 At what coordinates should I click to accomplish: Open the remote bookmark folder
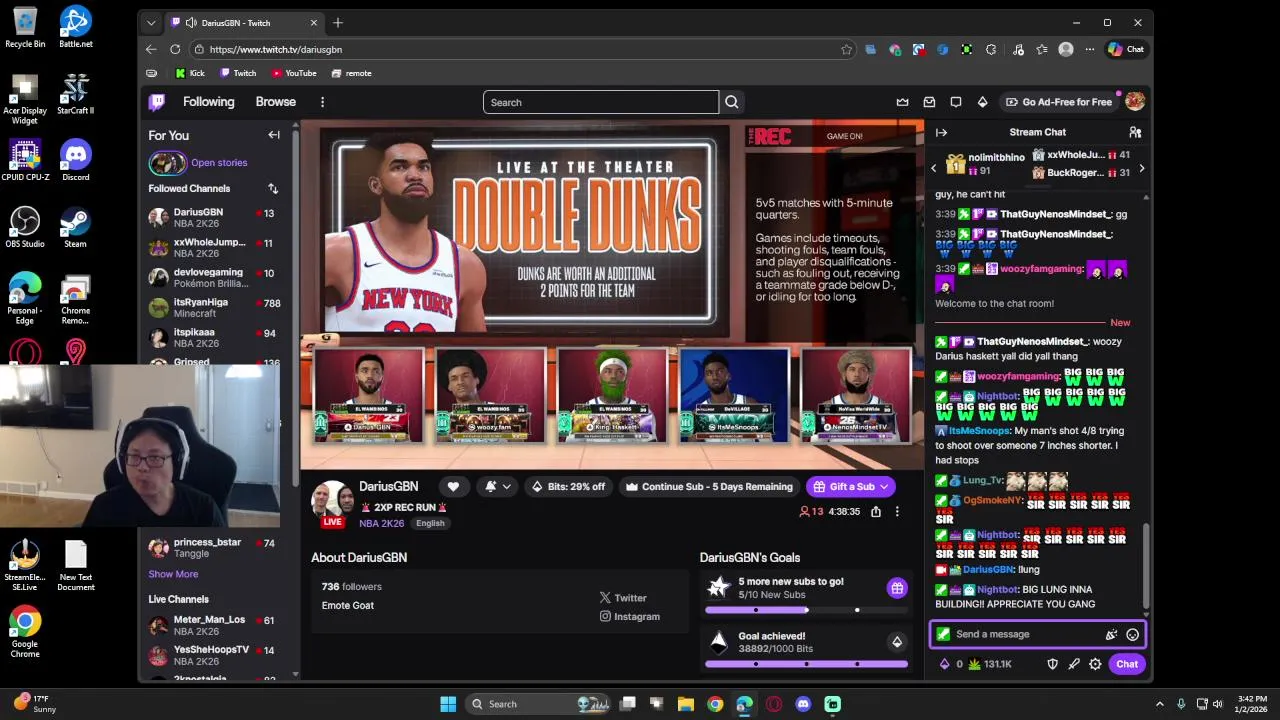[x=351, y=73]
